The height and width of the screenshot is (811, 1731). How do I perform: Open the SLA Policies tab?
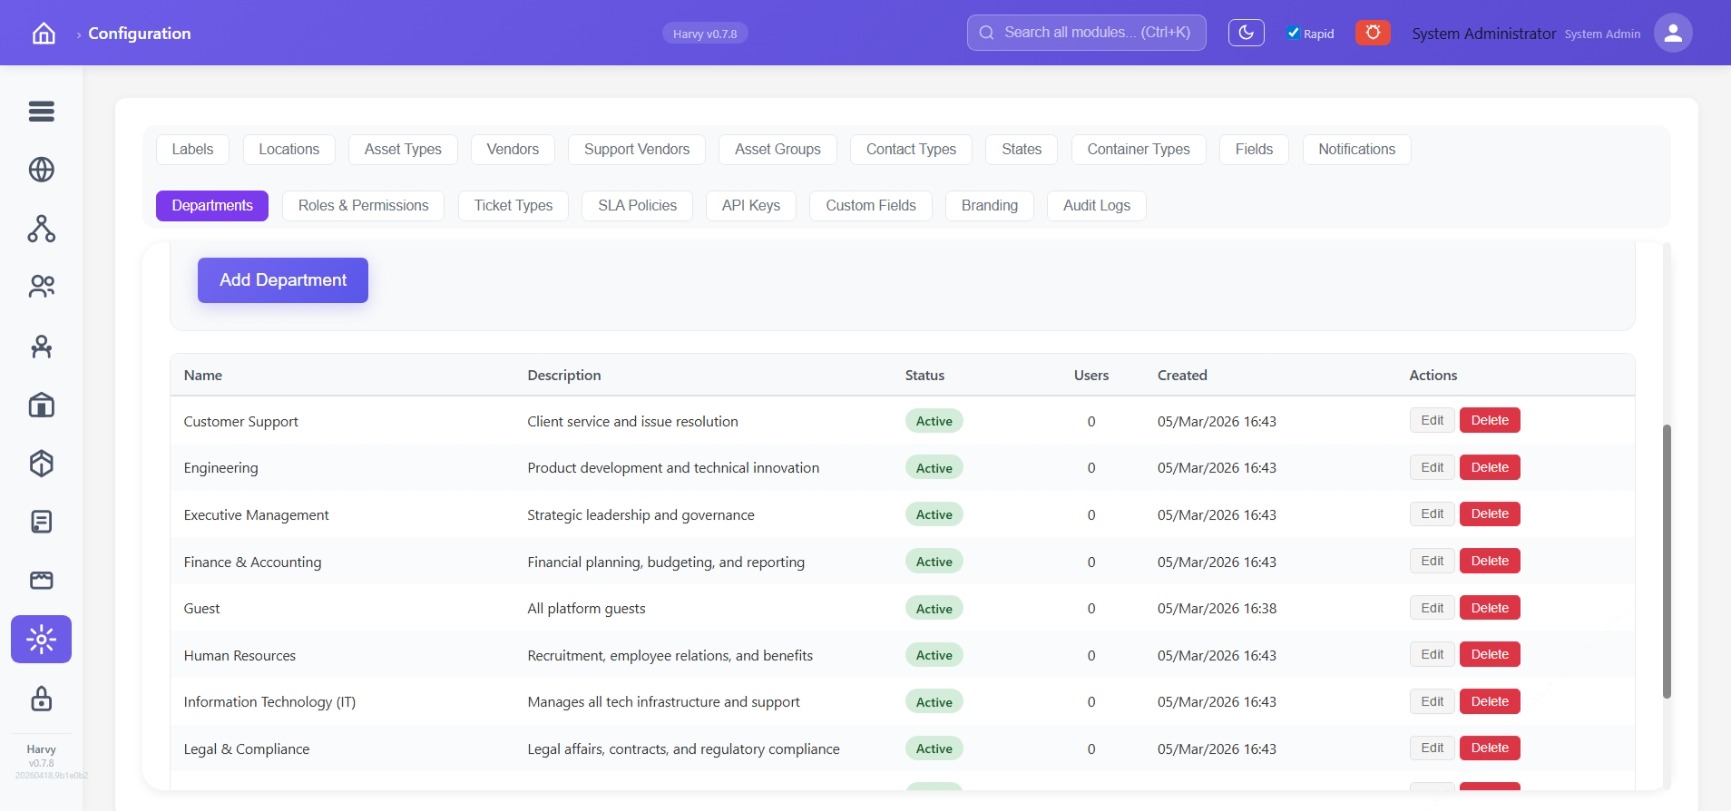[637, 205]
